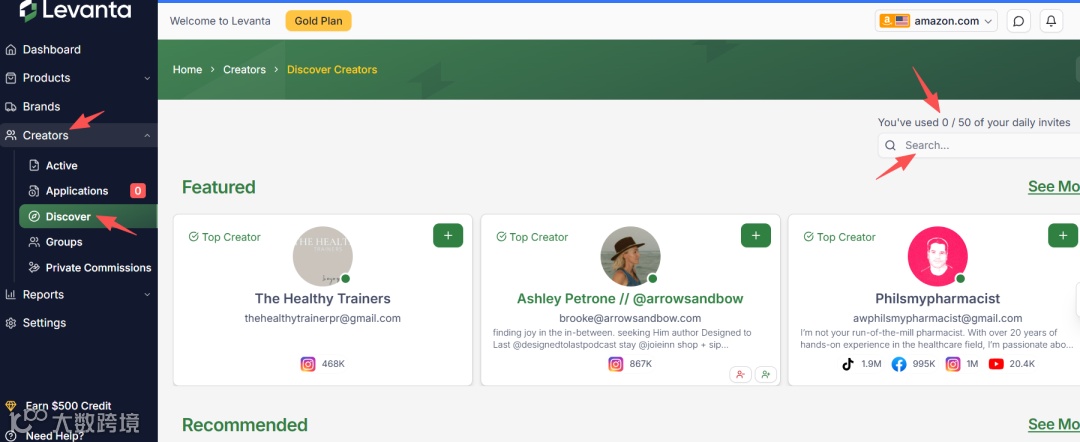Click the Dashboard home icon
The width and height of the screenshot is (1080, 442).
point(10,50)
